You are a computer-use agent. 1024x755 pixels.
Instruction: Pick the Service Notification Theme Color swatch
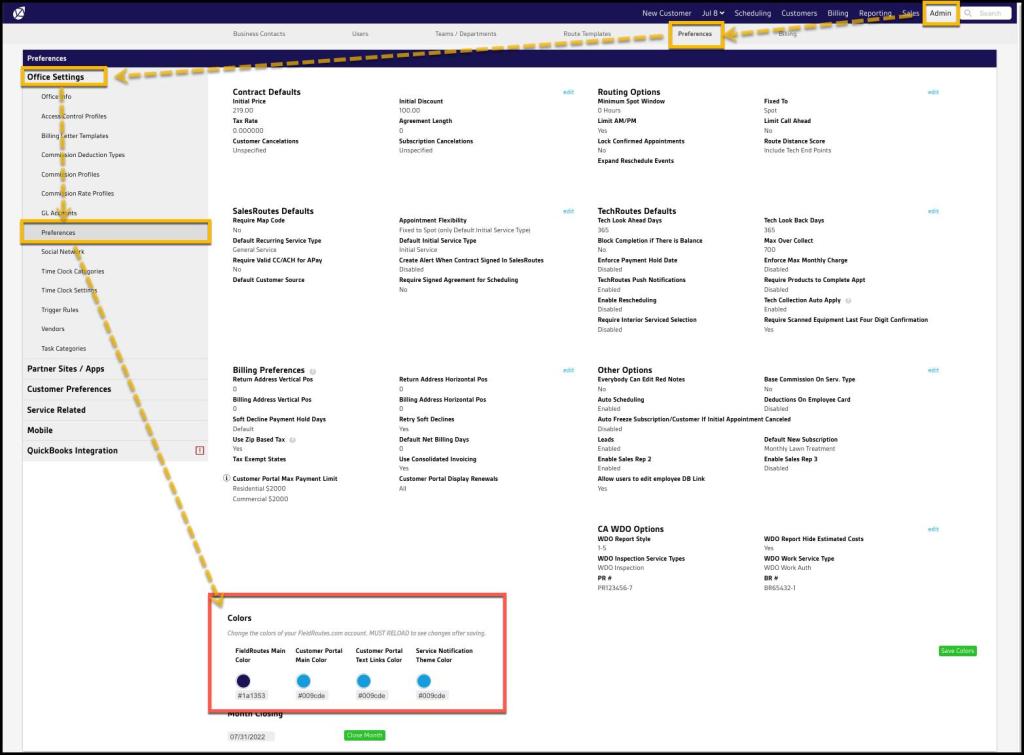point(423,680)
